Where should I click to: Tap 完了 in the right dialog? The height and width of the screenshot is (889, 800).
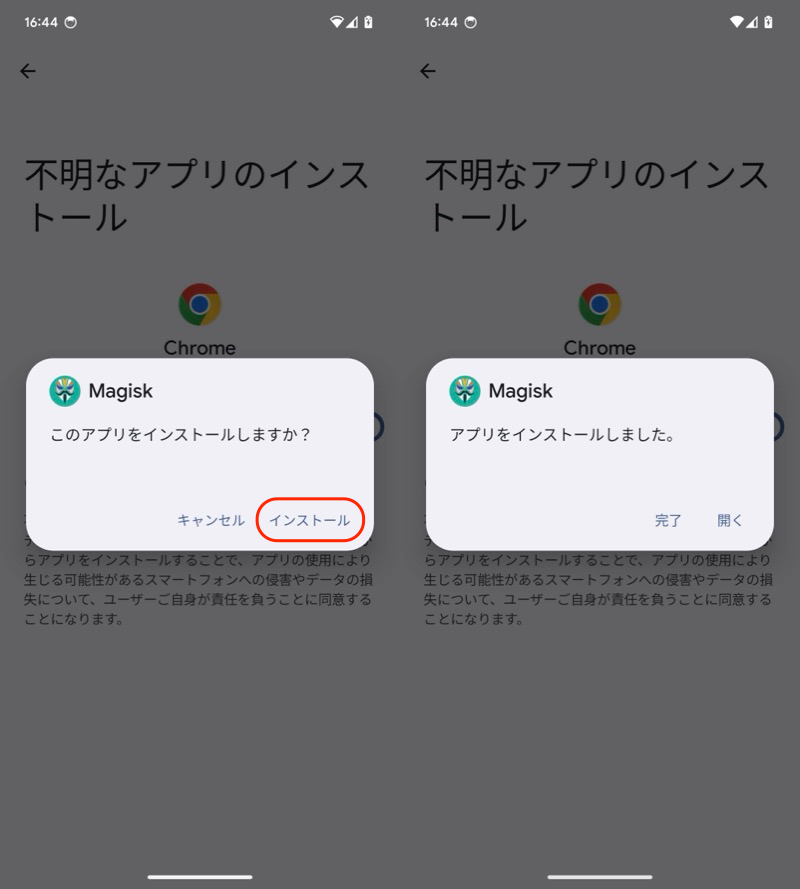pyautogui.click(x=668, y=520)
